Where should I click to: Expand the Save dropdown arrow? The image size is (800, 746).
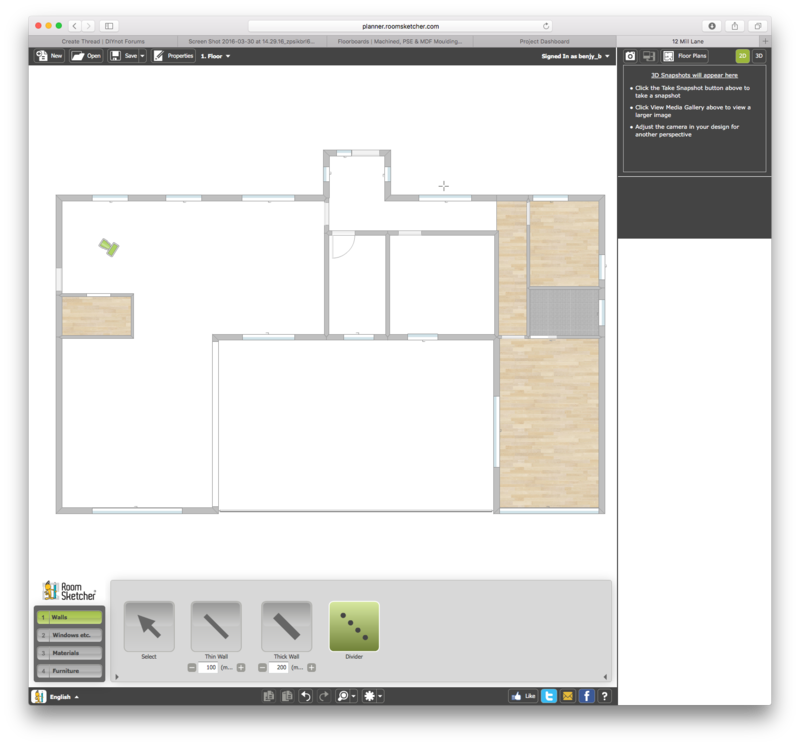pos(143,56)
